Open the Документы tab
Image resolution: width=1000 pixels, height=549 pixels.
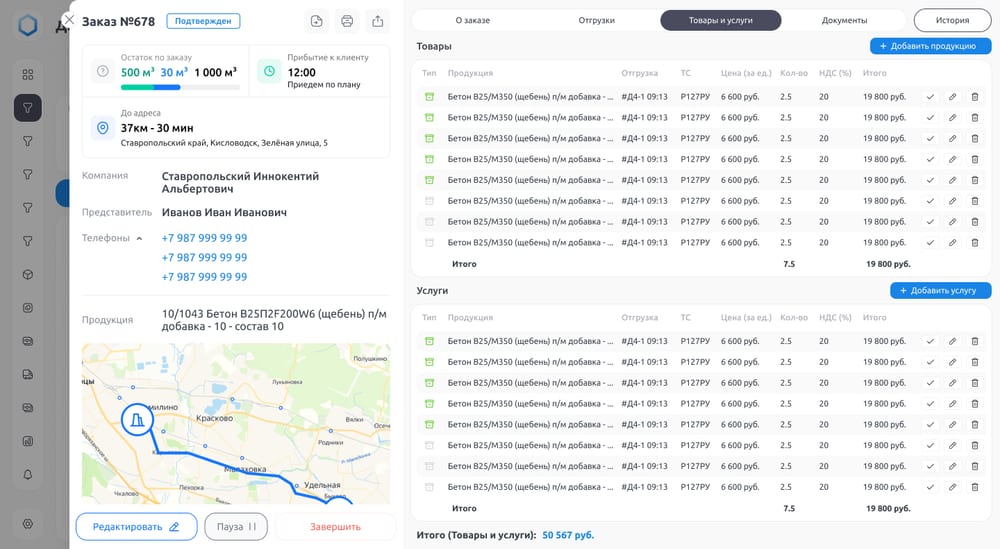(x=844, y=20)
